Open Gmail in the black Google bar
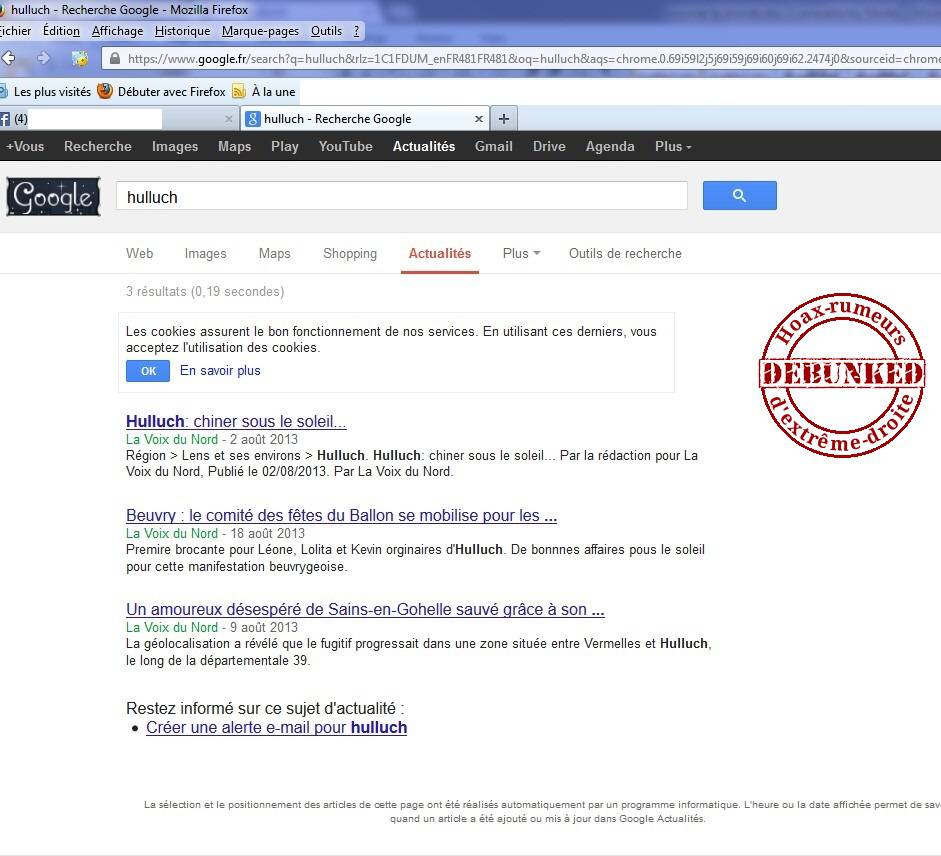Viewport: 941px width, 856px height. 494,146
